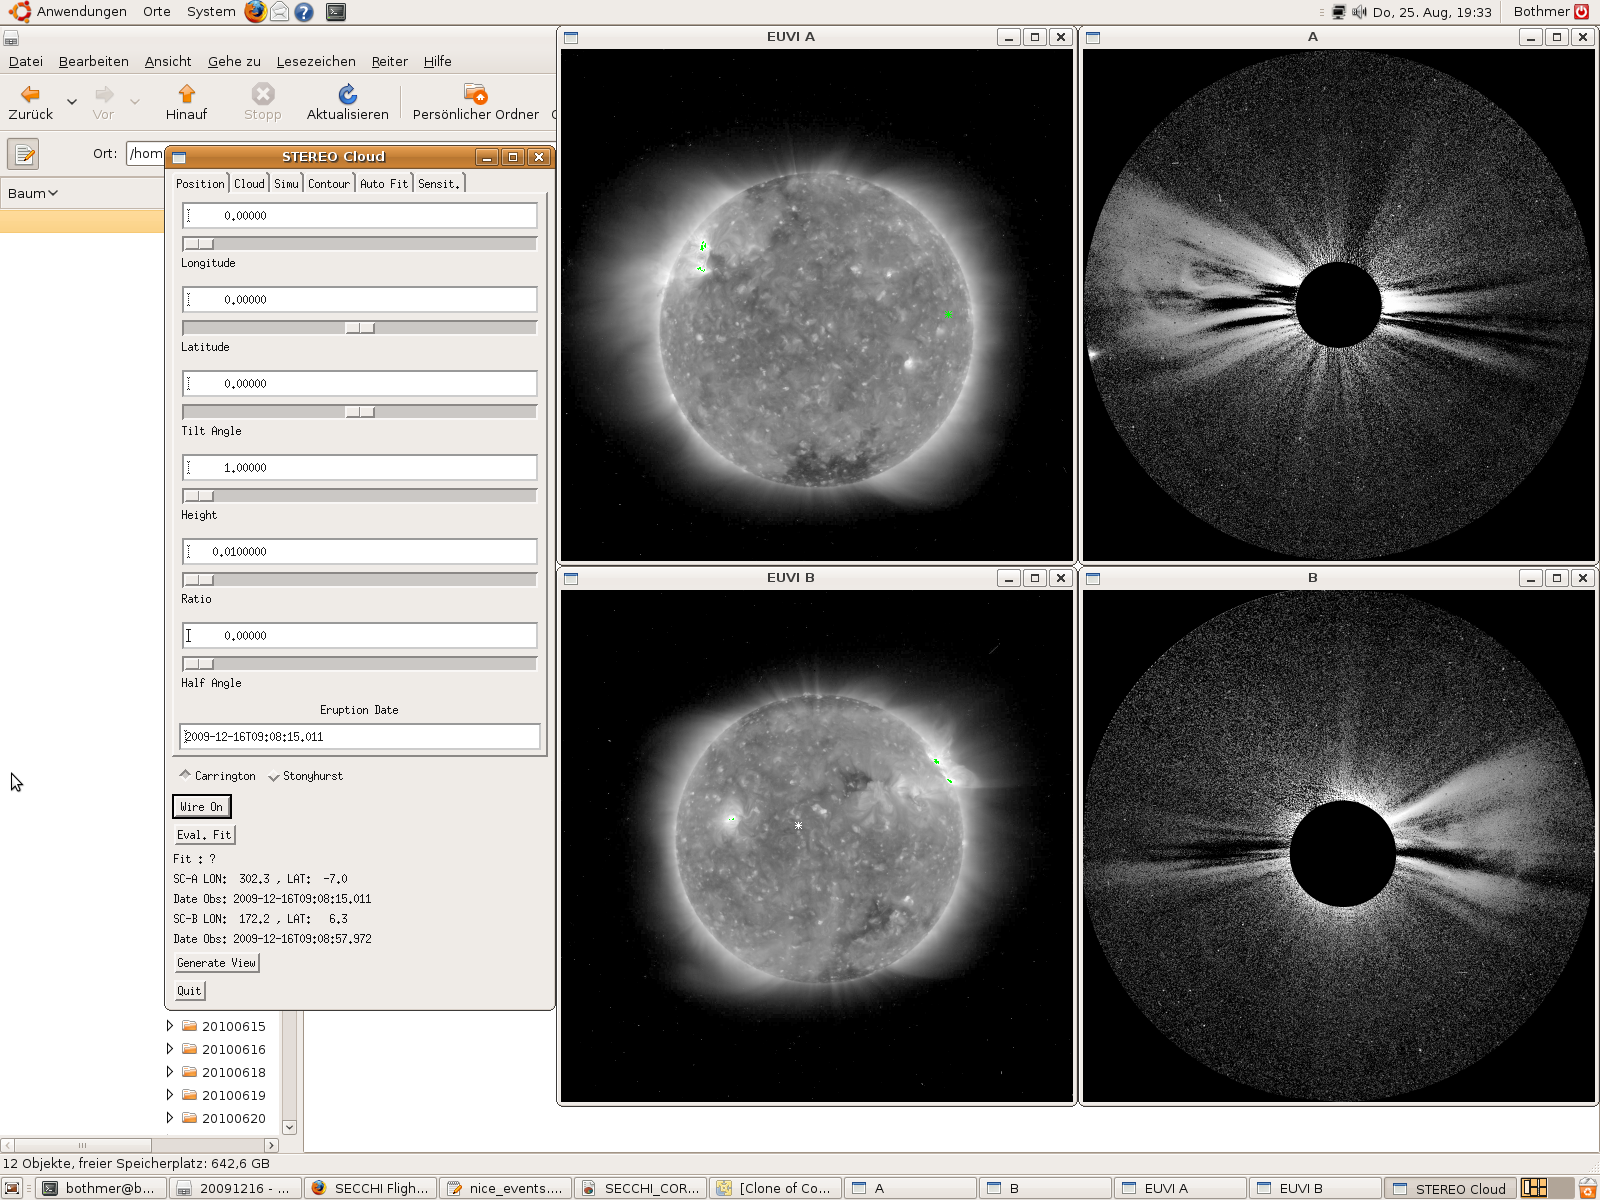Open the mail launcher icon in top panel
Screen dimensions: 1600x1200
[x=280, y=12]
